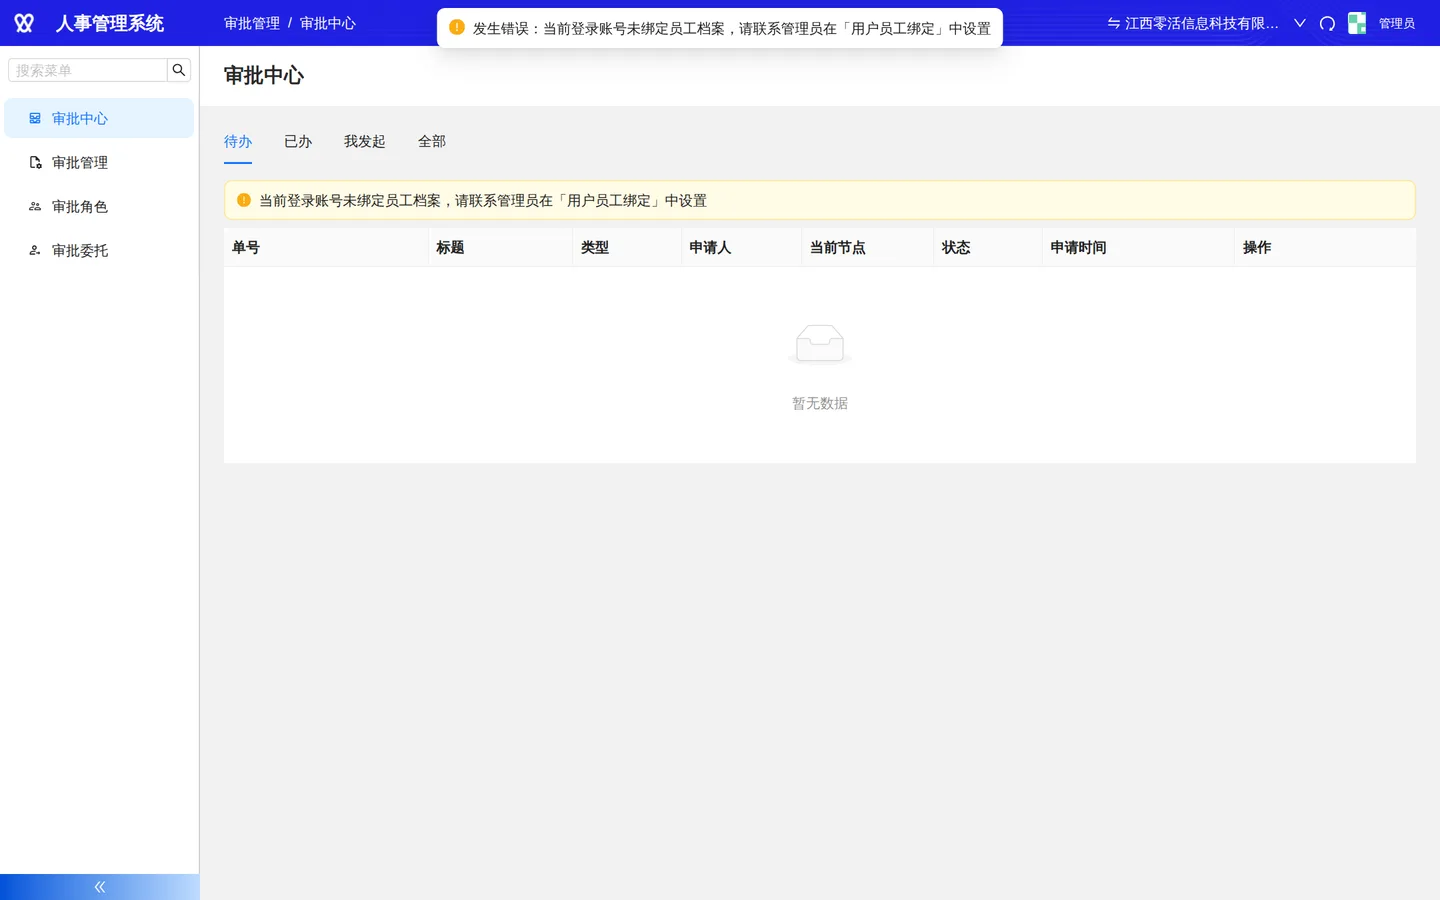Click the 审批管理 sidebar icon
1440x900 pixels.
35,162
